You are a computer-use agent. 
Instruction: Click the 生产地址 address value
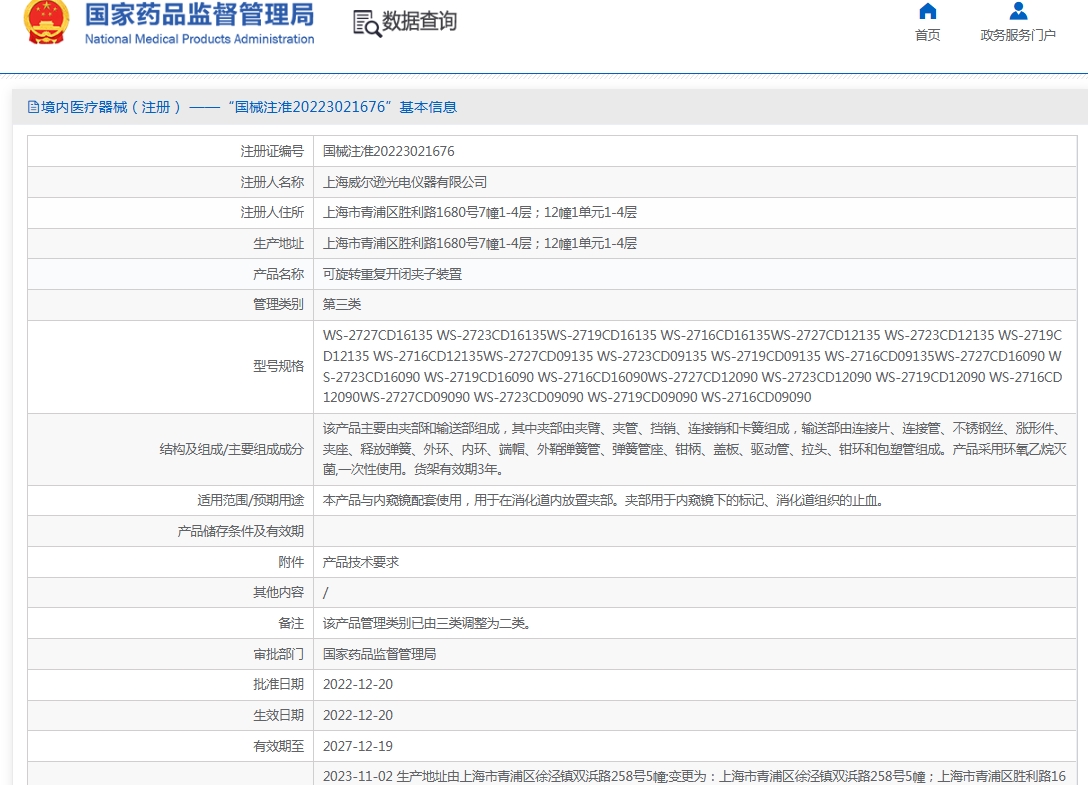[x=479, y=243]
